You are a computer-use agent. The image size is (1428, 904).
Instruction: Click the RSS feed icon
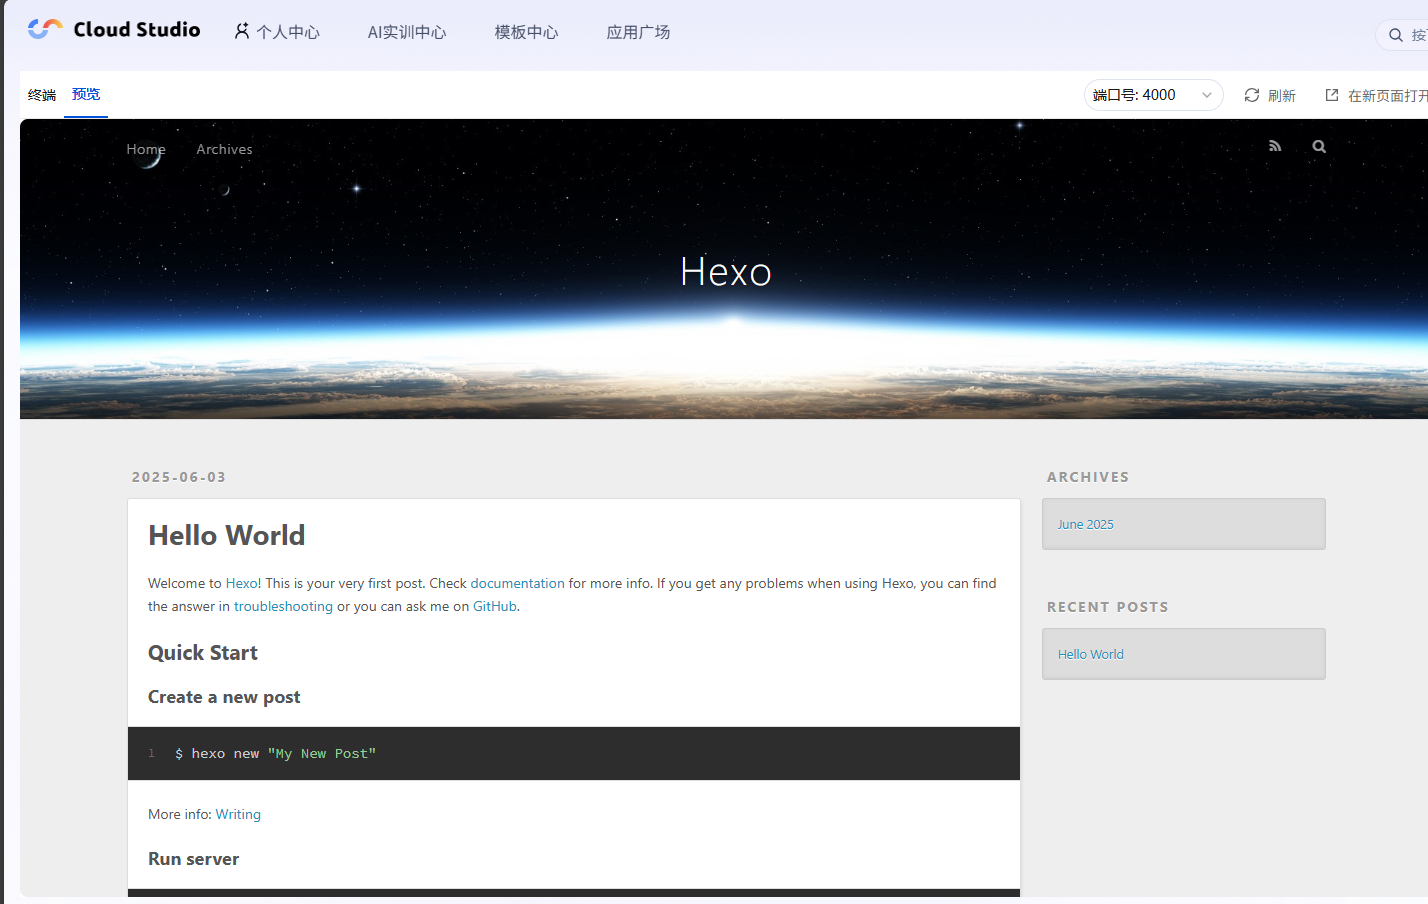1275,146
